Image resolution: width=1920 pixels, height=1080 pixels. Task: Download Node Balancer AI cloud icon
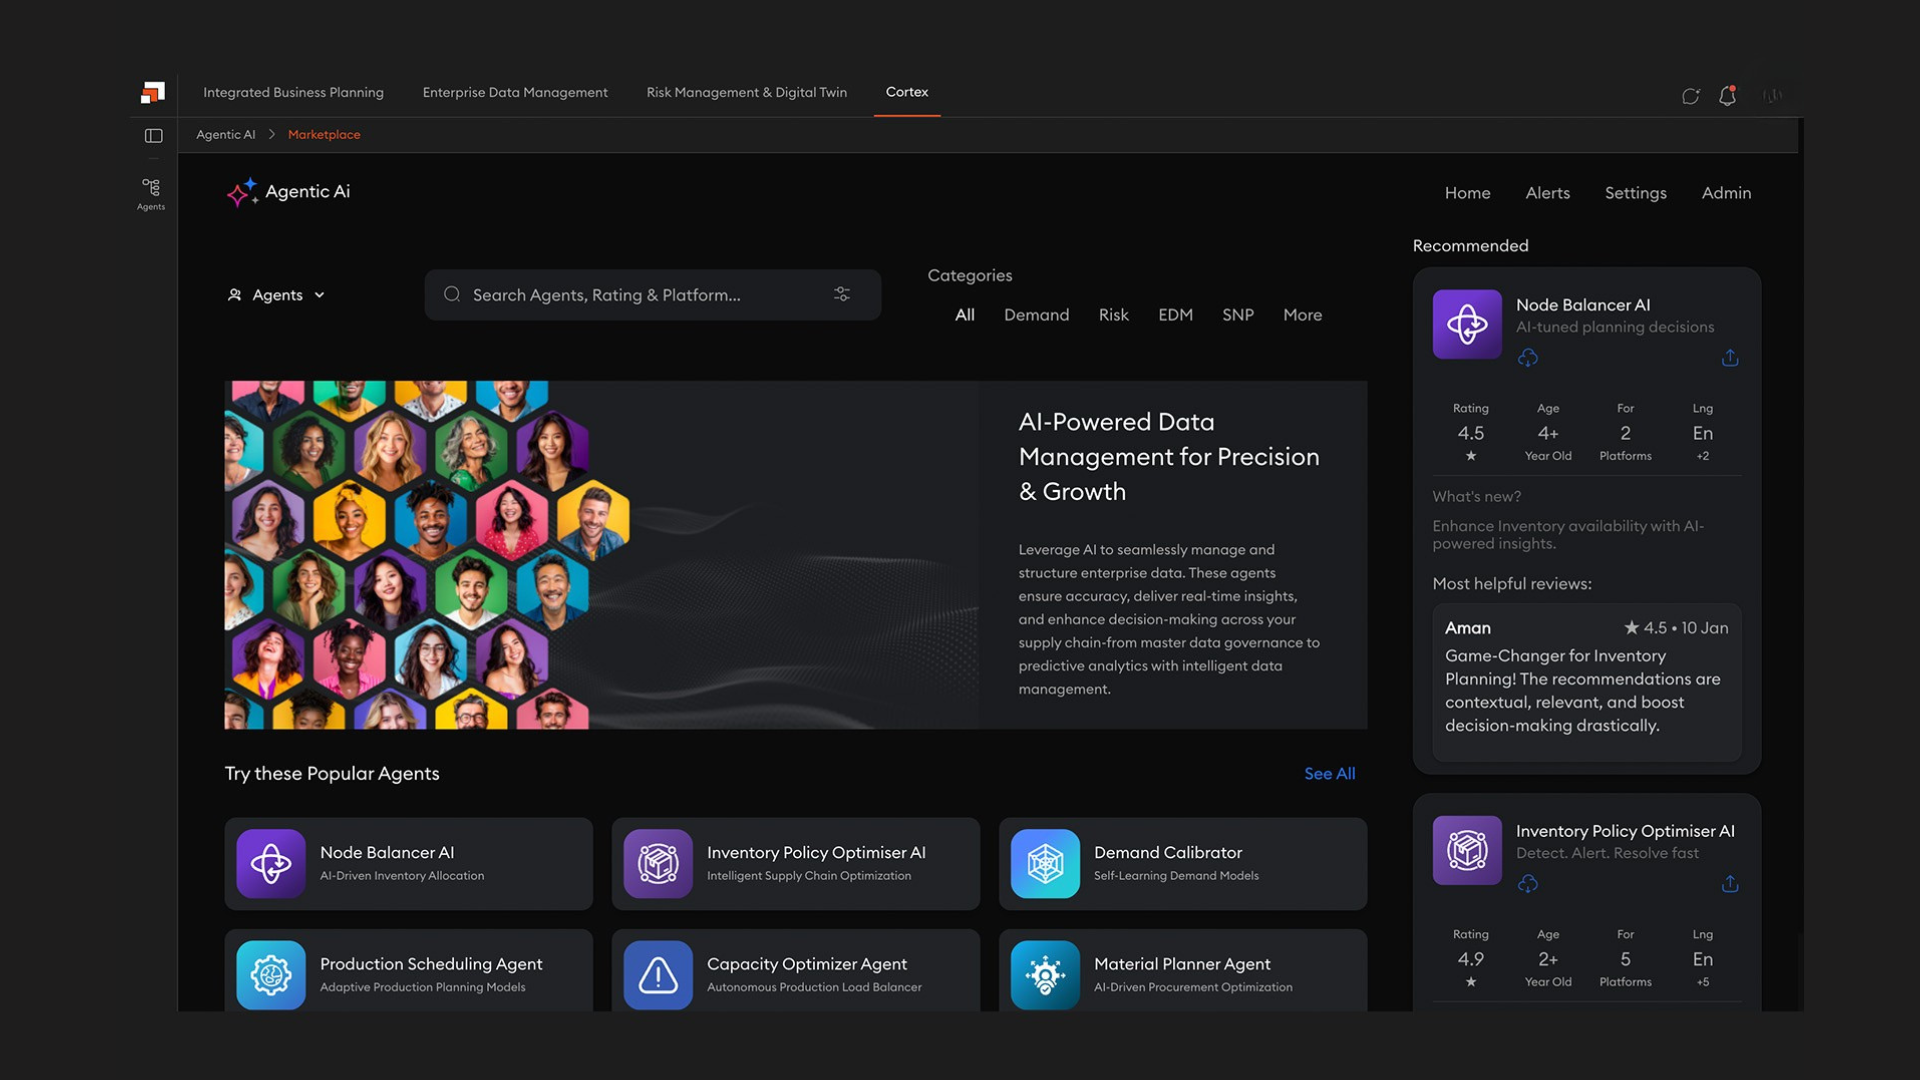[x=1527, y=358]
